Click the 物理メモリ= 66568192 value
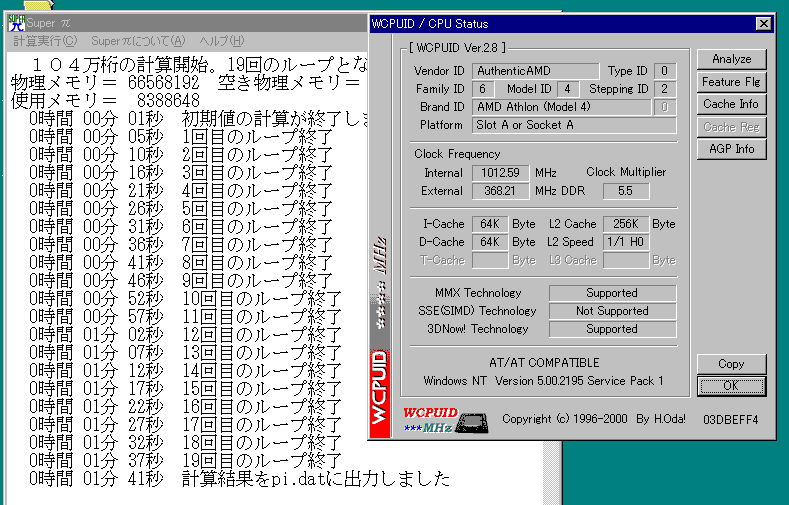789x505 pixels. click(163, 82)
